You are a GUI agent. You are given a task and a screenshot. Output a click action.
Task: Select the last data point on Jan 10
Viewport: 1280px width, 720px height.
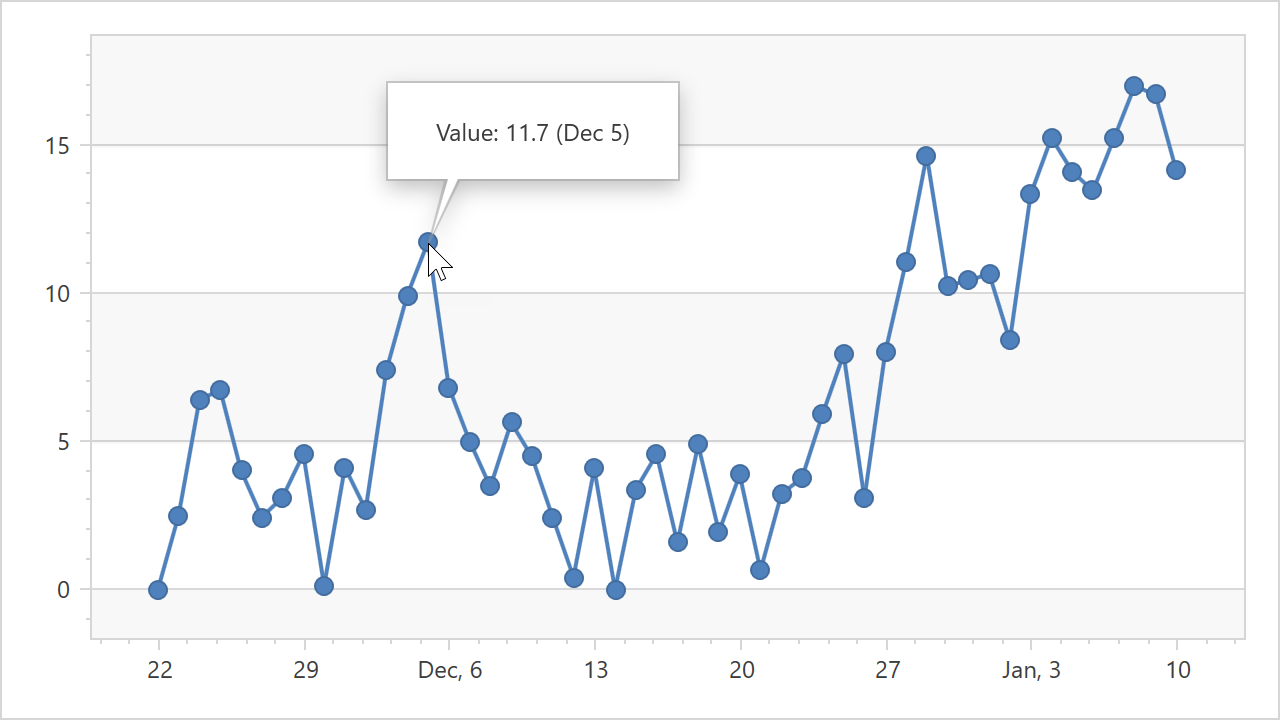pos(1176,170)
